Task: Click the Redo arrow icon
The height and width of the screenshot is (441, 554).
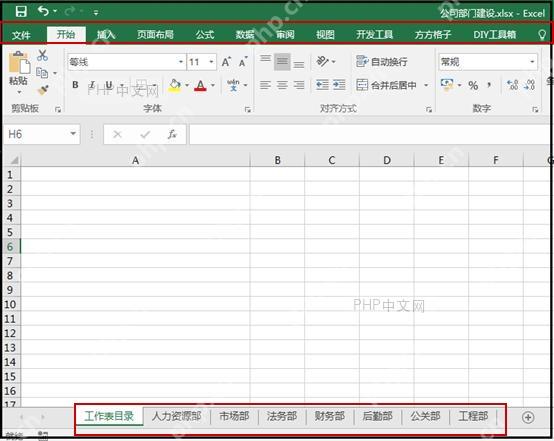Action: 70,12
